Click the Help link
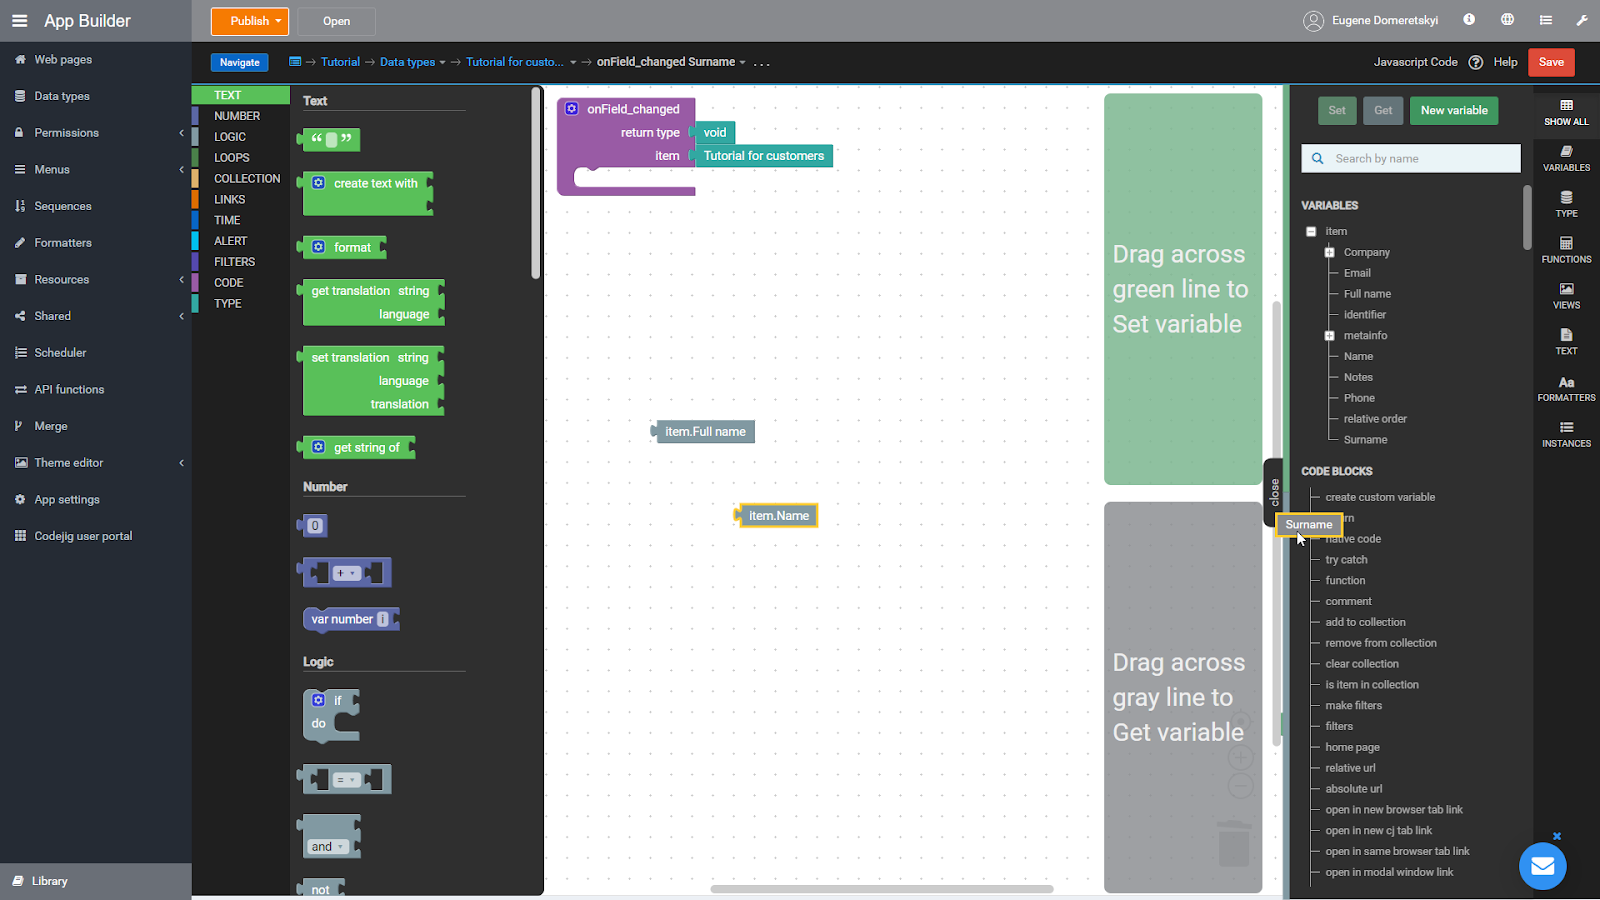This screenshot has height=900, width=1600. [x=1505, y=62]
